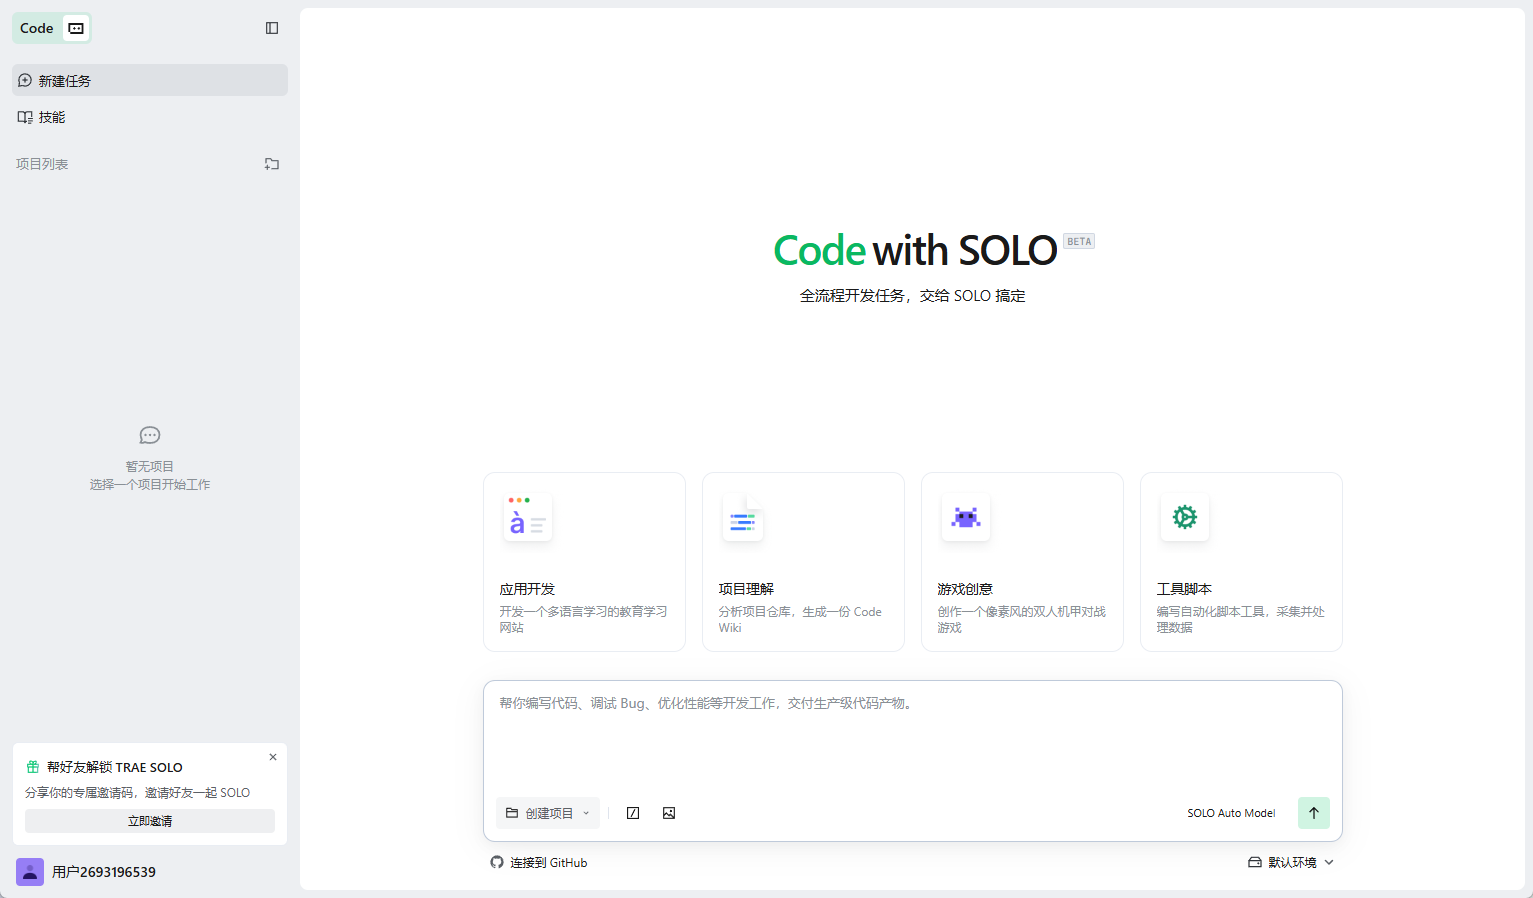Click the 立即邀请 button
The width and height of the screenshot is (1533, 898).
(150, 821)
